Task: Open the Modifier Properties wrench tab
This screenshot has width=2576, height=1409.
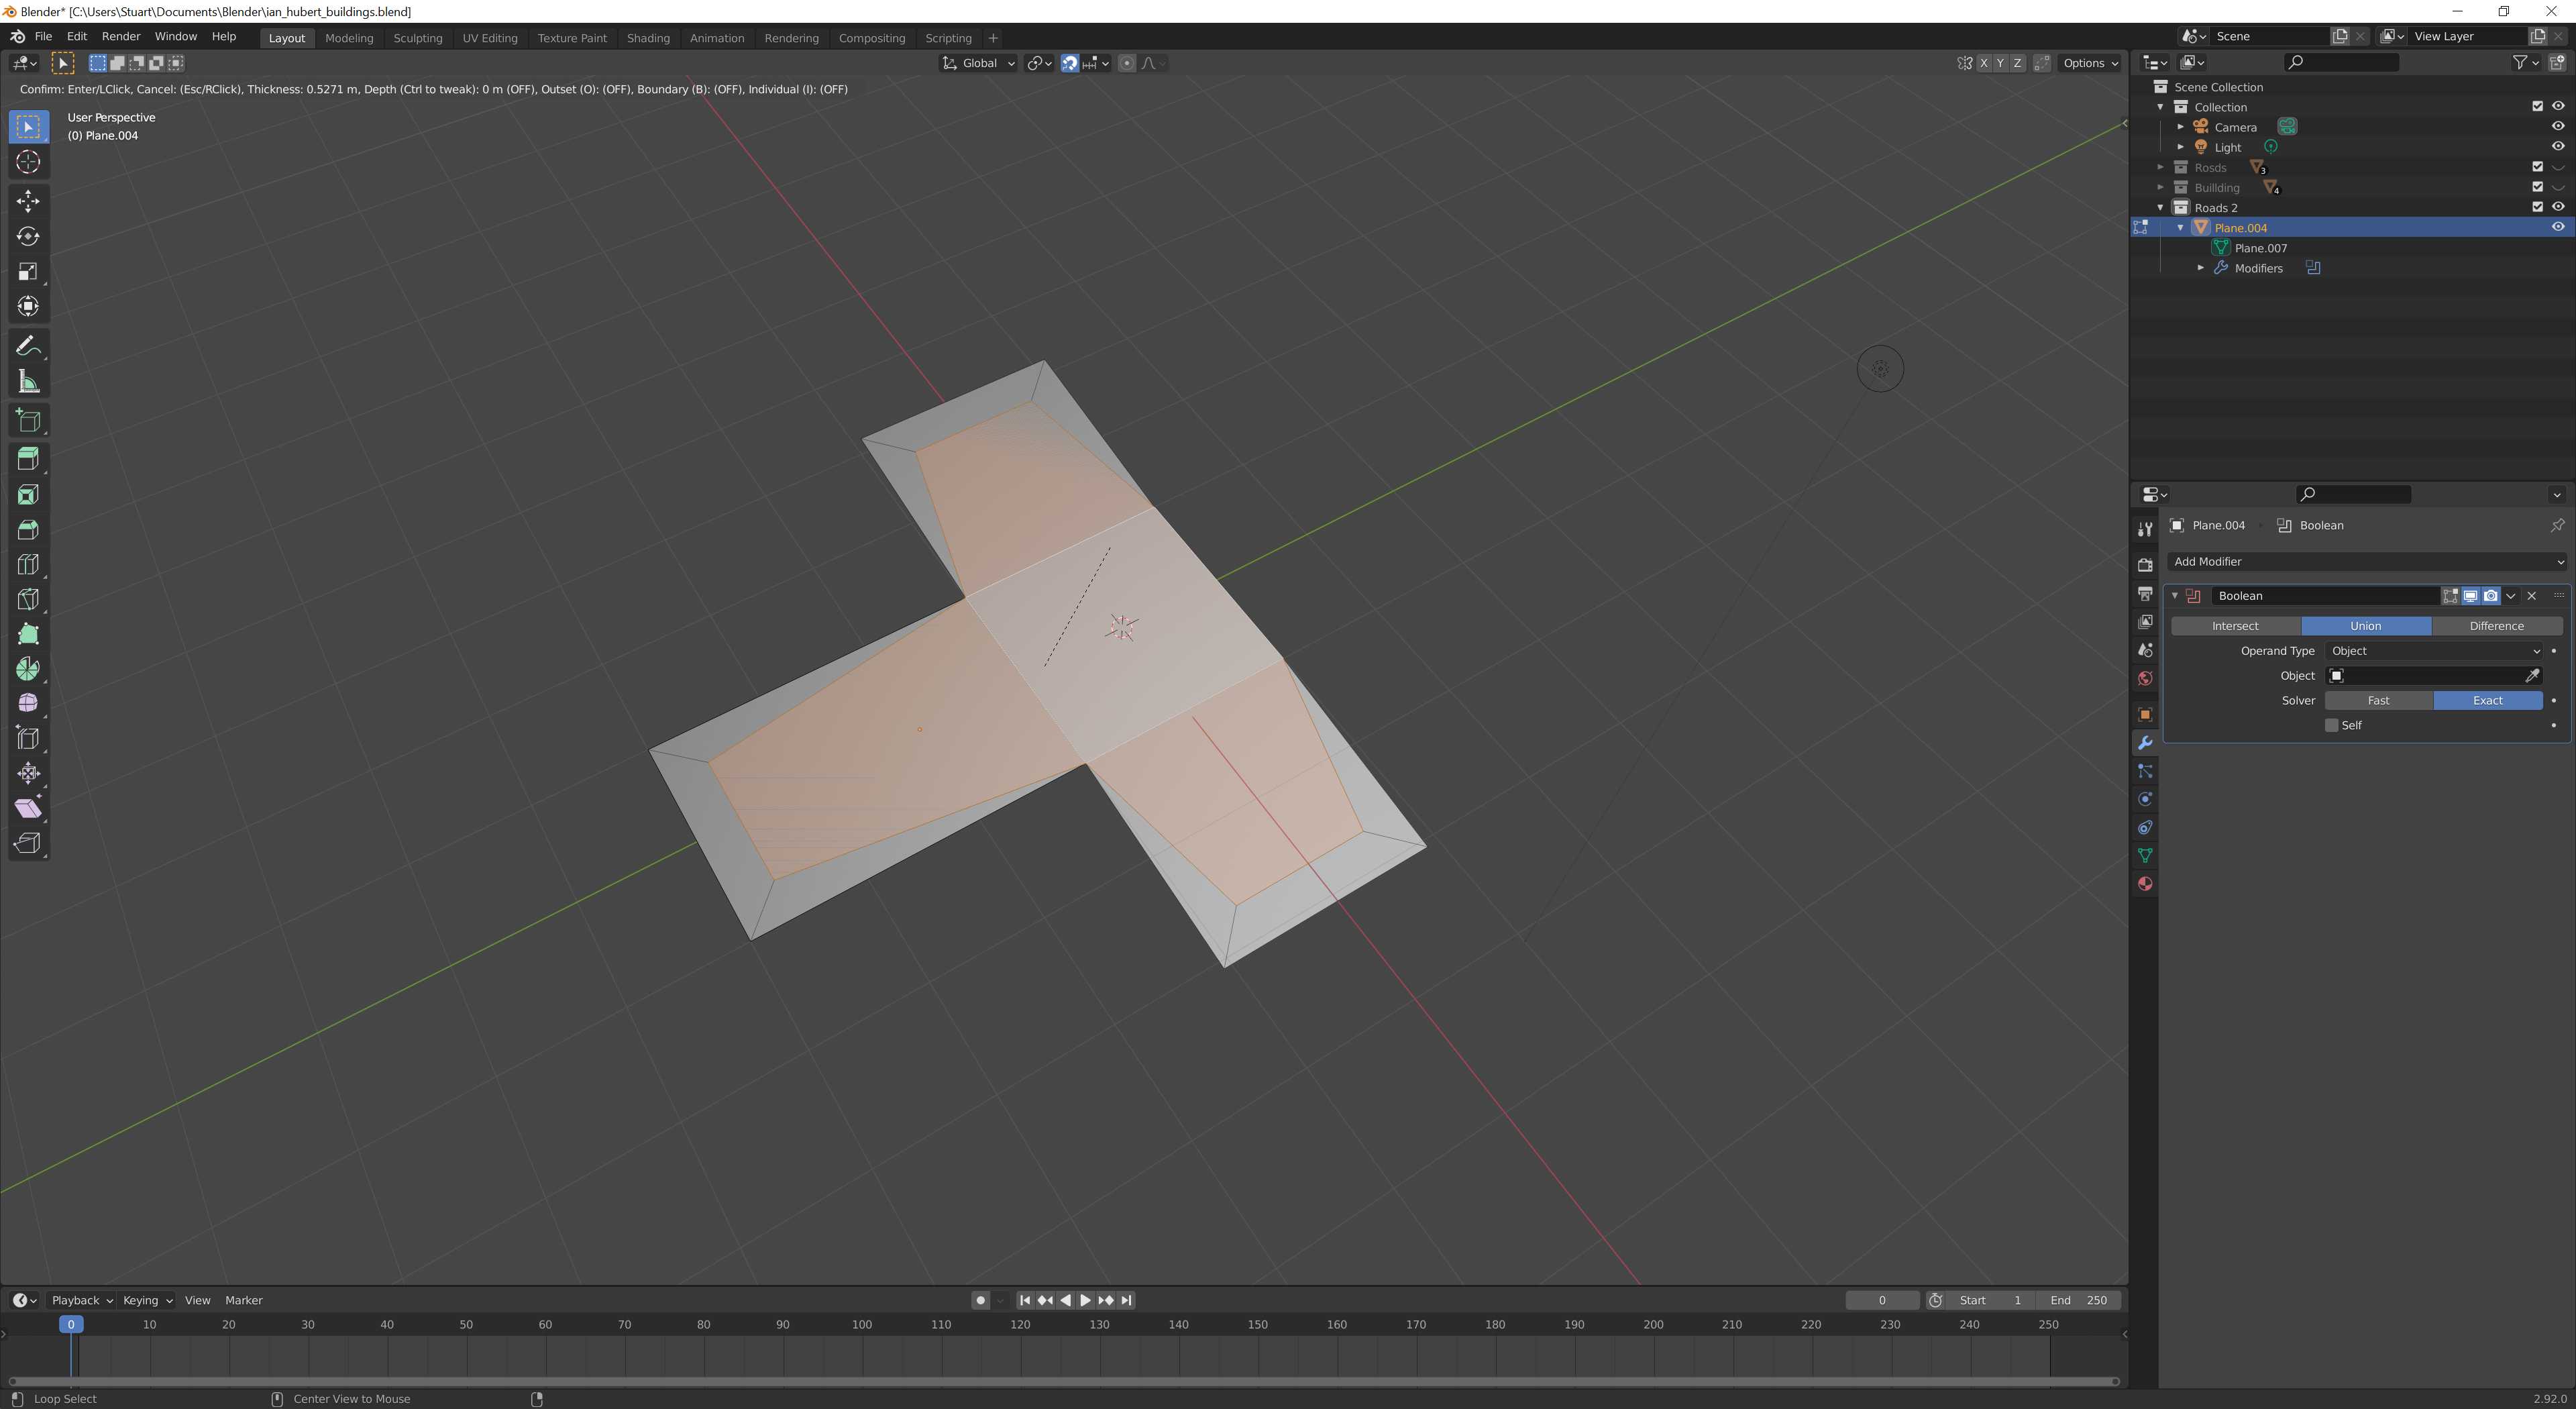Action: click(x=2145, y=743)
